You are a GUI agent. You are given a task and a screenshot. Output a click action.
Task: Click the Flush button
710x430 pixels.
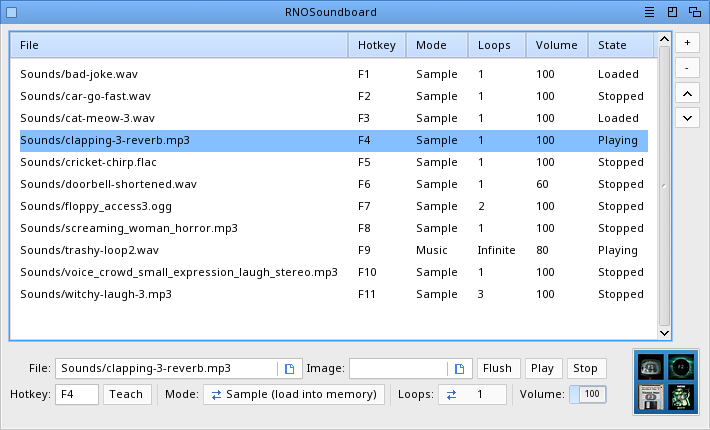pos(497,368)
